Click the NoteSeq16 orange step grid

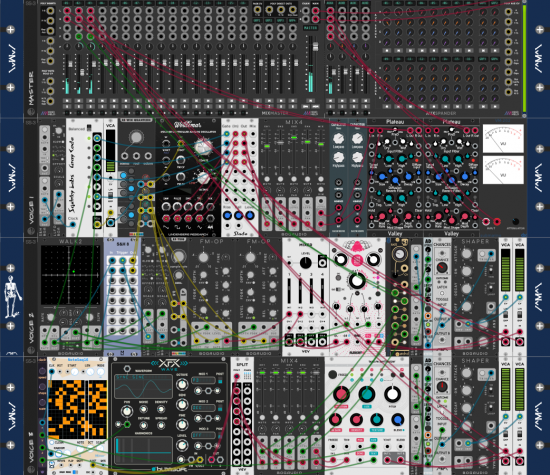[x=78, y=408]
